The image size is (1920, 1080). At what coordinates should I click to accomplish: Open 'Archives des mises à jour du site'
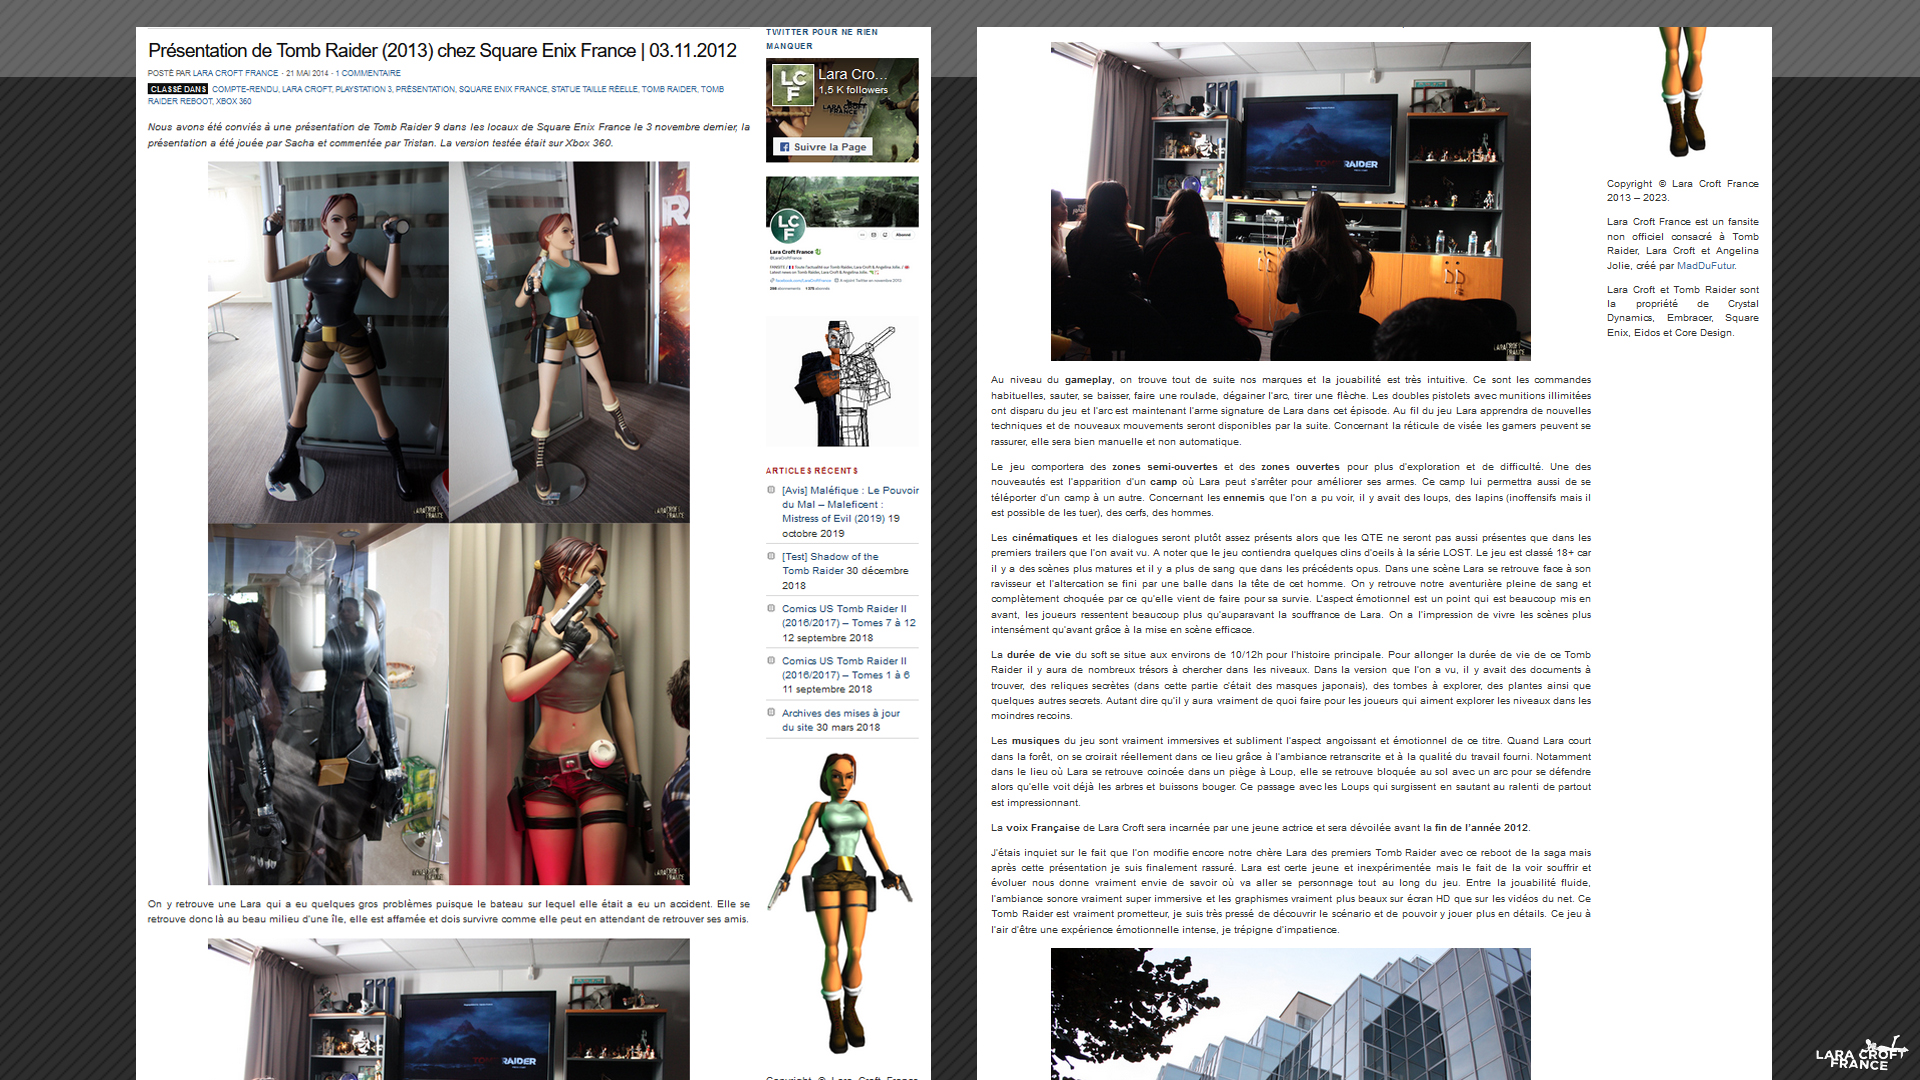(x=840, y=713)
